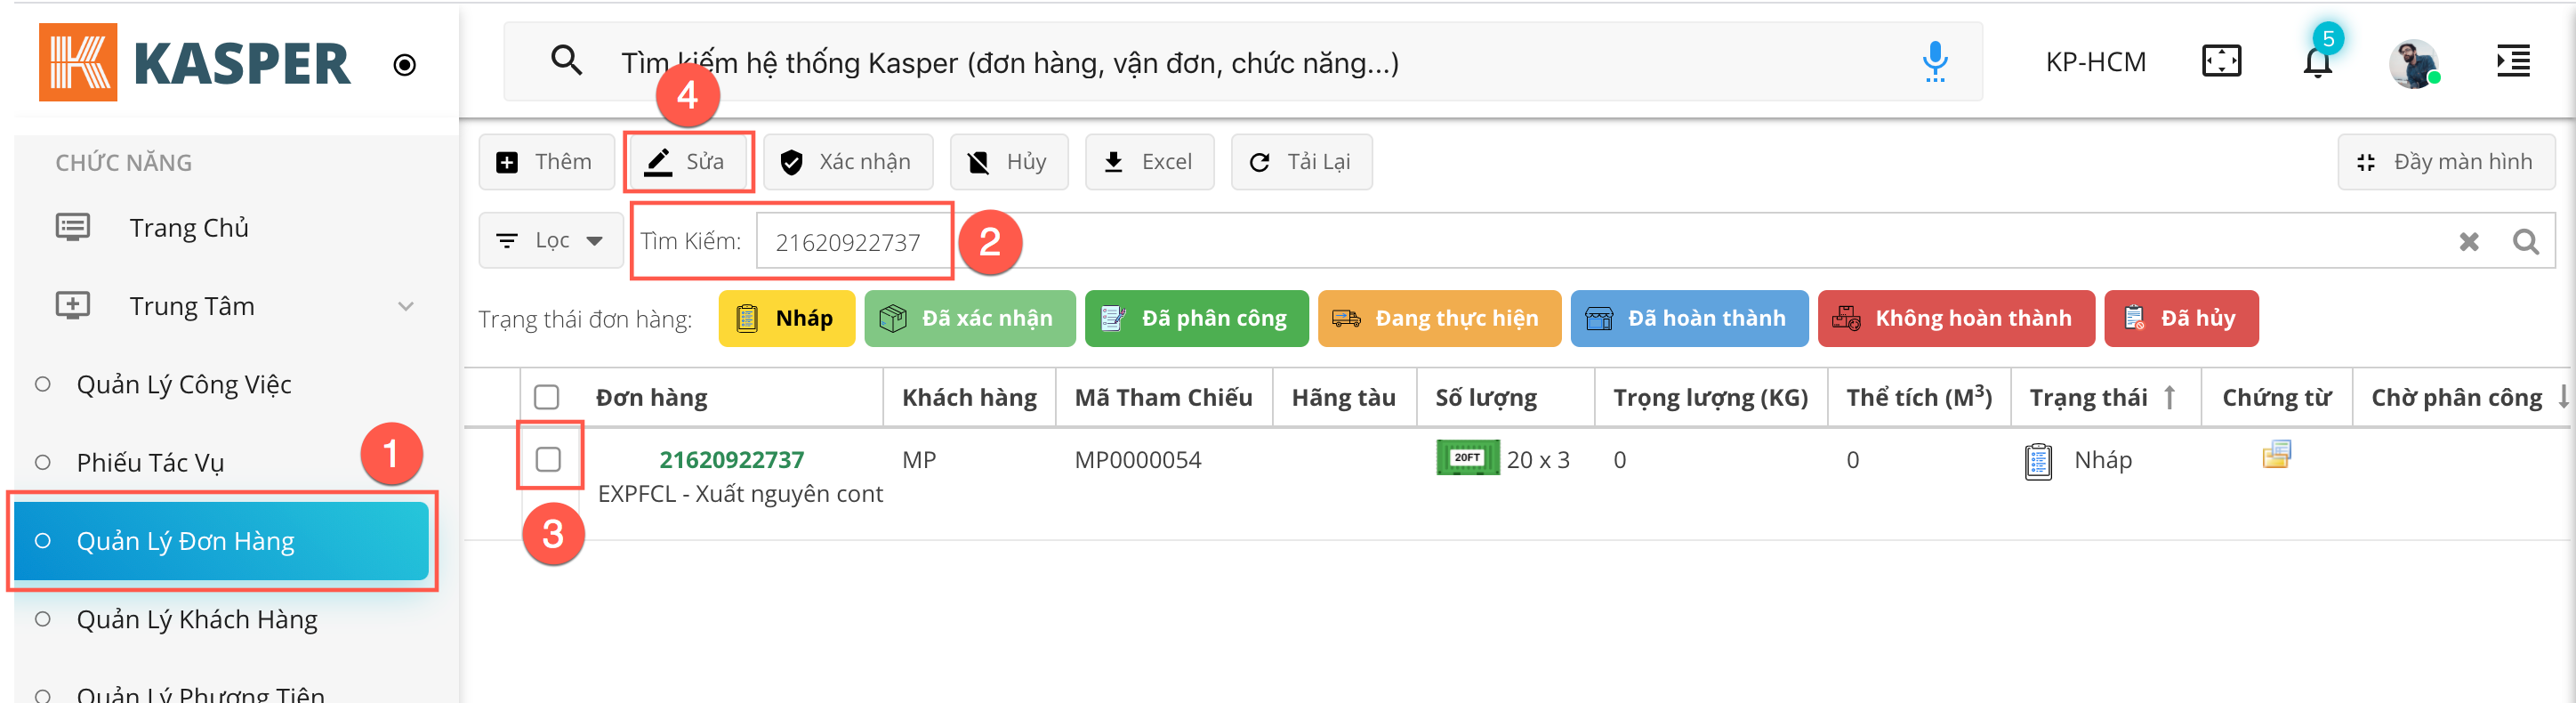Tick the select-all checkbox in table header
The height and width of the screenshot is (703, 2576).
pos(546,397)
